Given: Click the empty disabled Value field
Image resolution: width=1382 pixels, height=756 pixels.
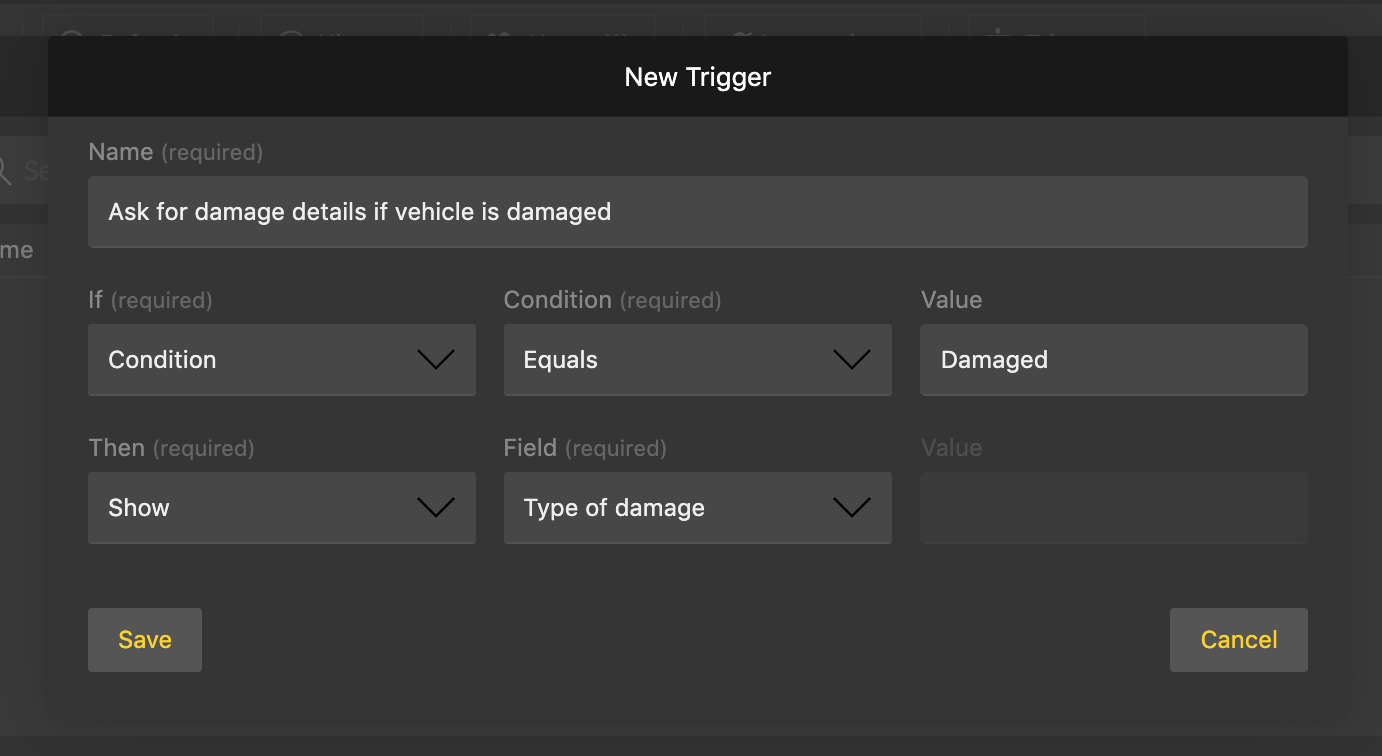Looking at the screenshot, I should pyautogui.click(x=1113, y=508).
